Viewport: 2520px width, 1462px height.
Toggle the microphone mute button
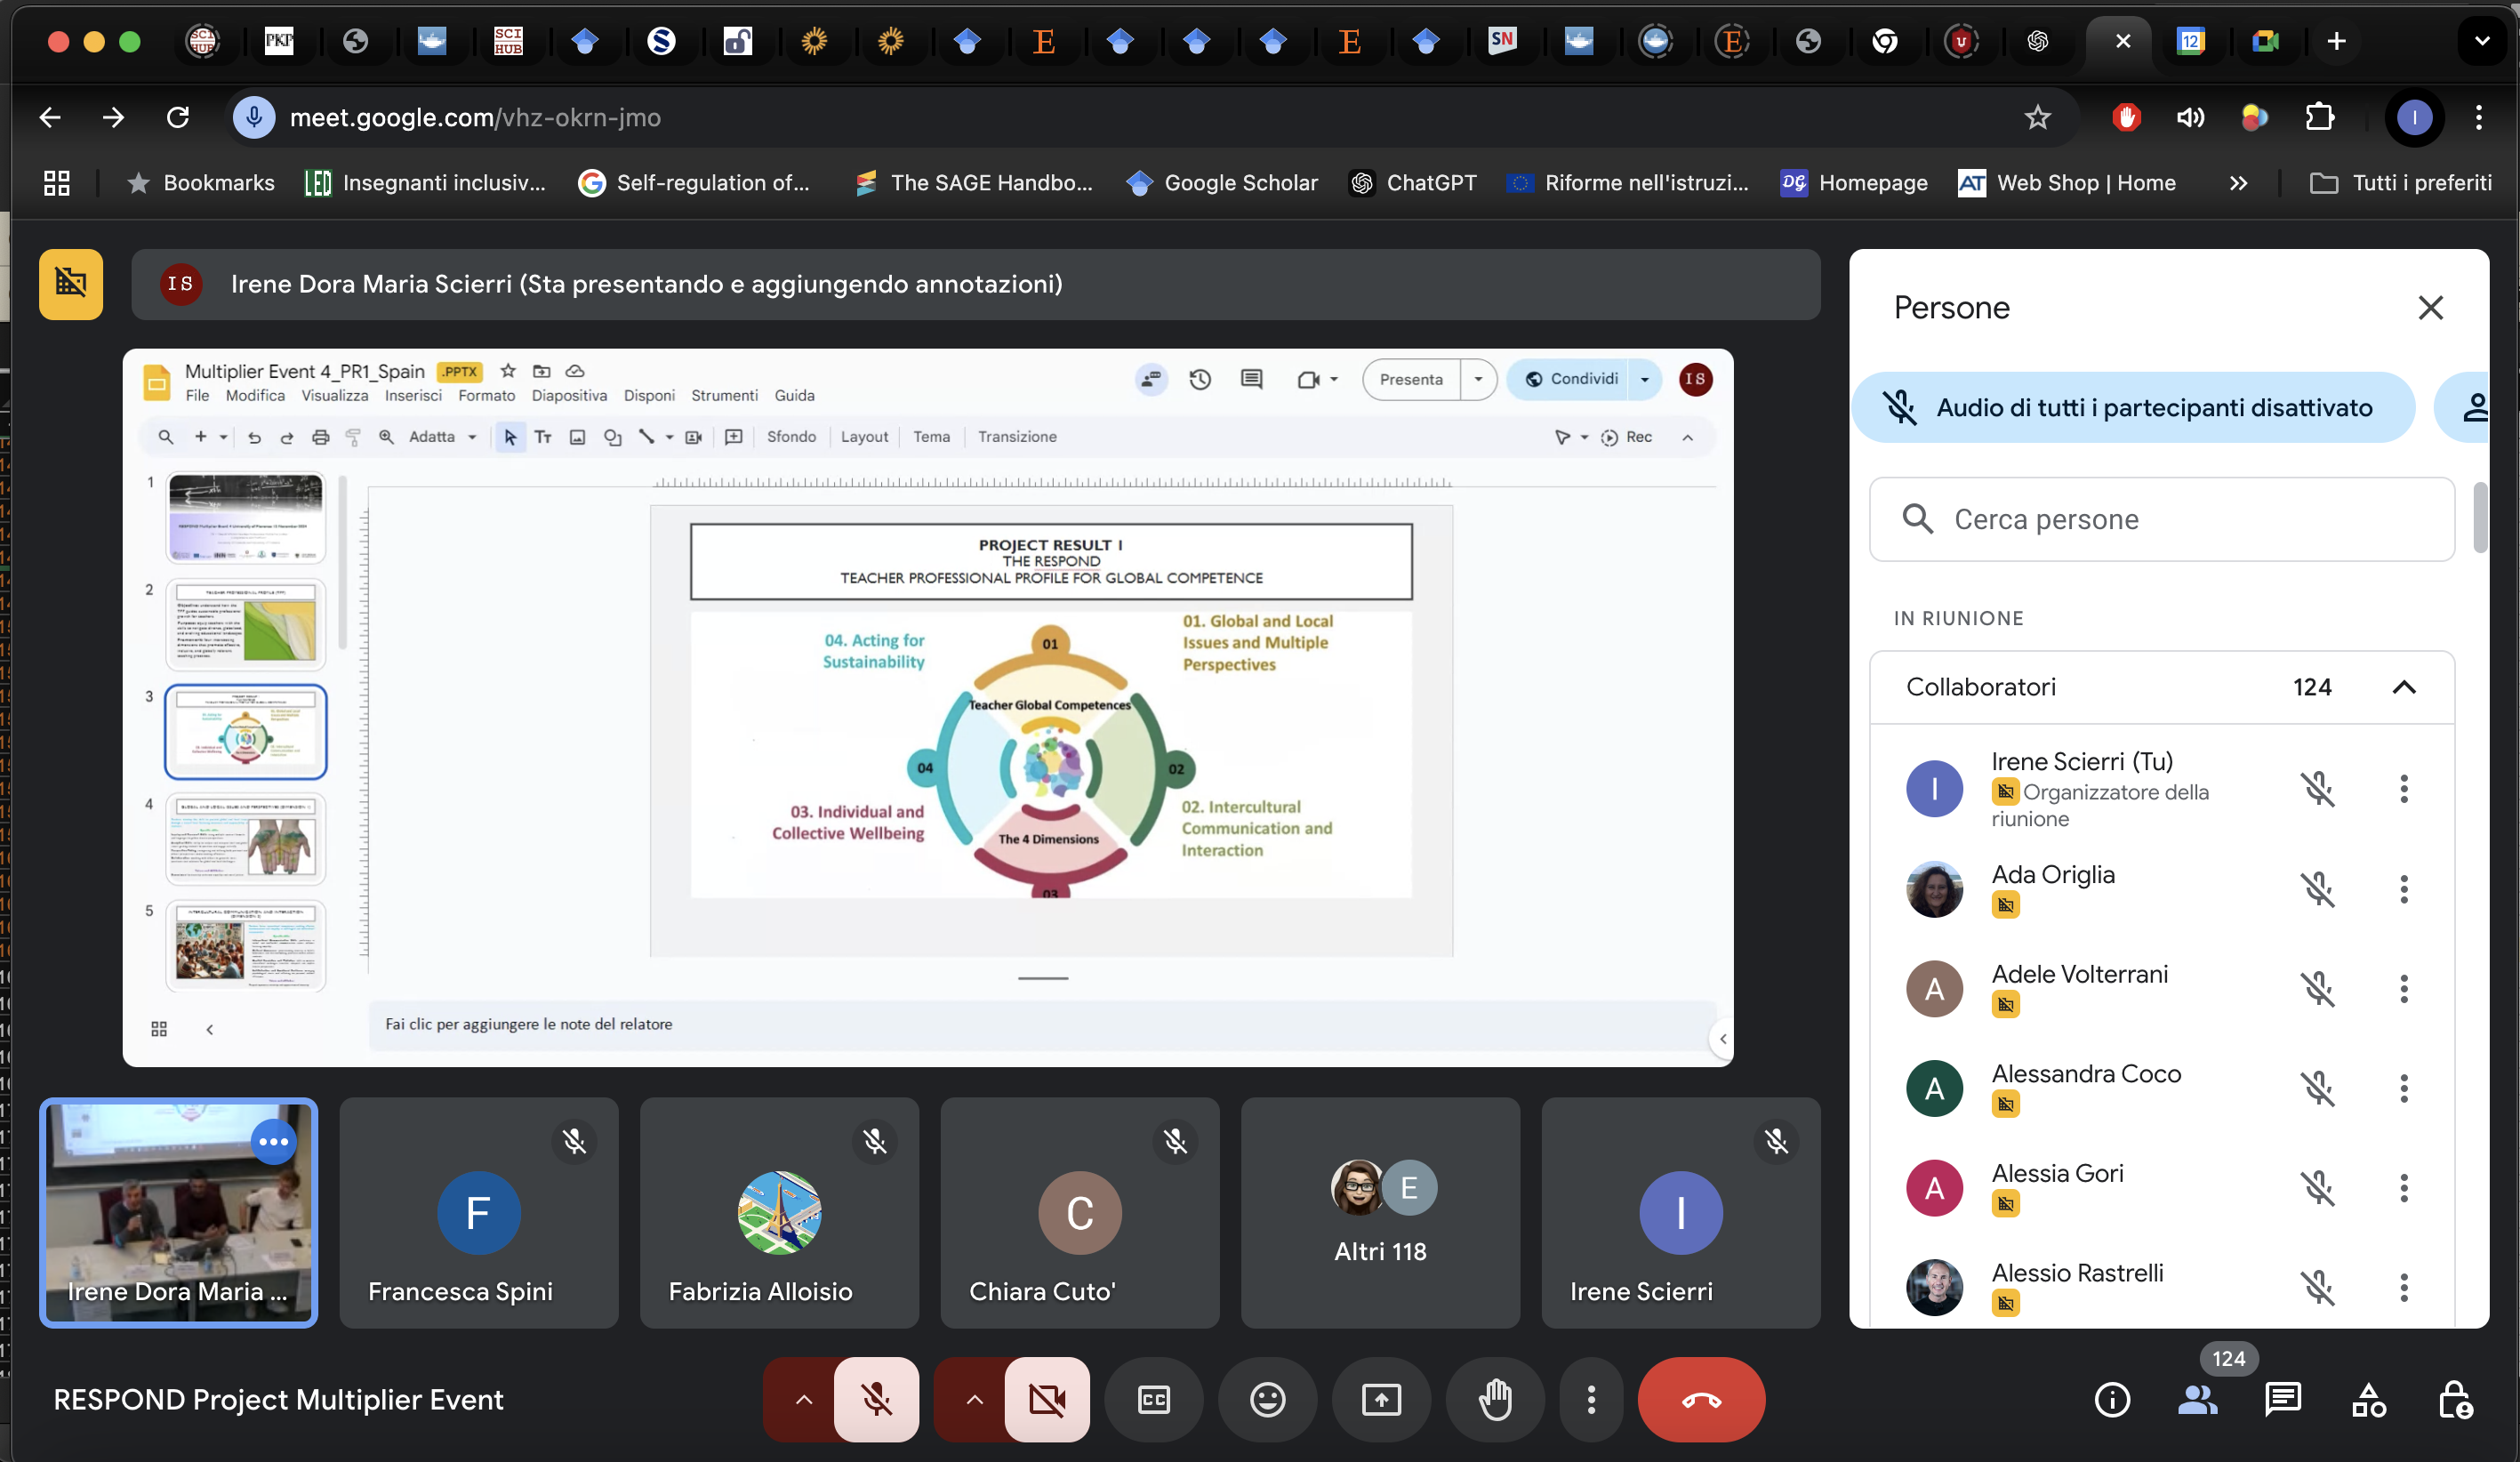point(876,1399)
